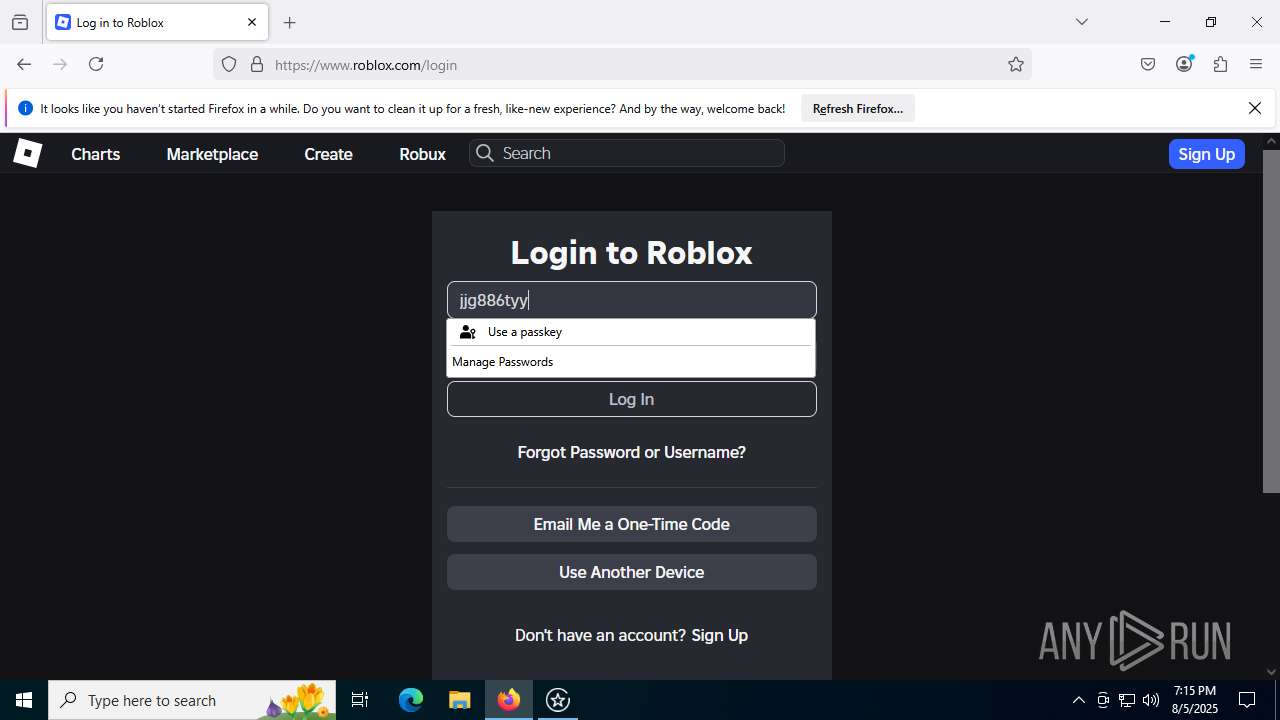1280x720 pixels.
Task: Close the 'Log in to Roblox' tab
Action: pyautogui.click(x=252, y=22)
